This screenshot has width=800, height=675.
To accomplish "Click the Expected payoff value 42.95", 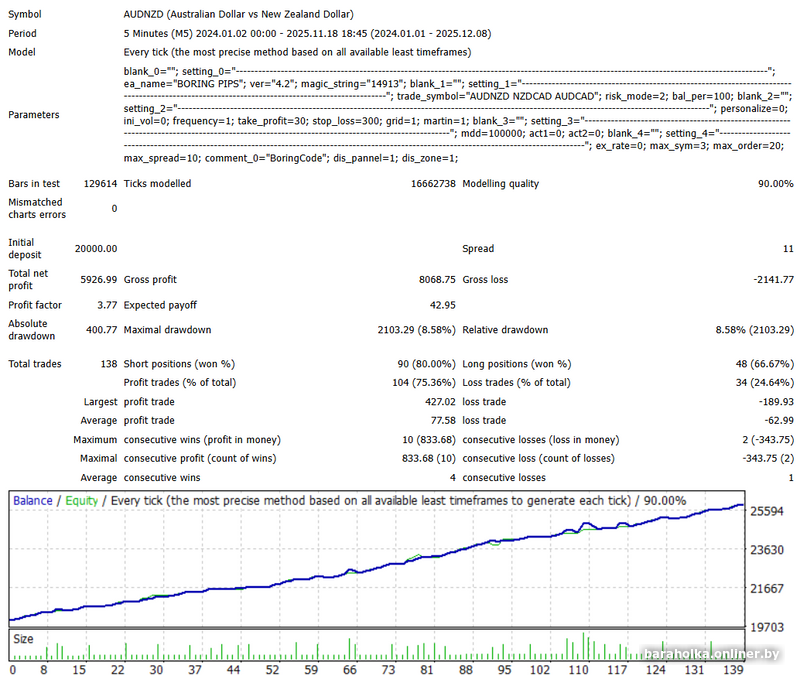I will click(x=442, y=305).
